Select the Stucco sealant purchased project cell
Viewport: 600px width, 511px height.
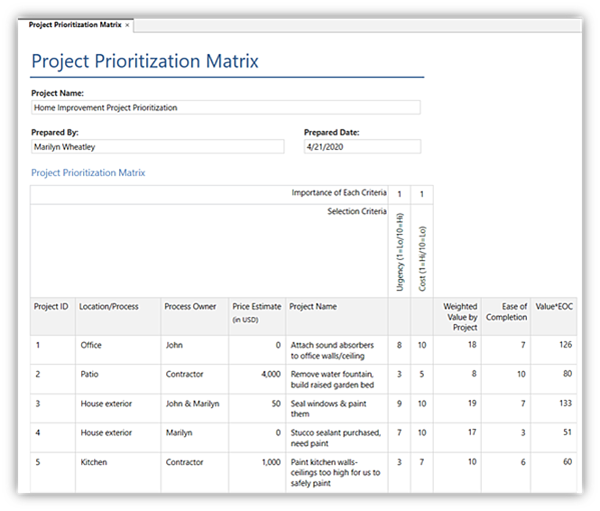(337, 438)
